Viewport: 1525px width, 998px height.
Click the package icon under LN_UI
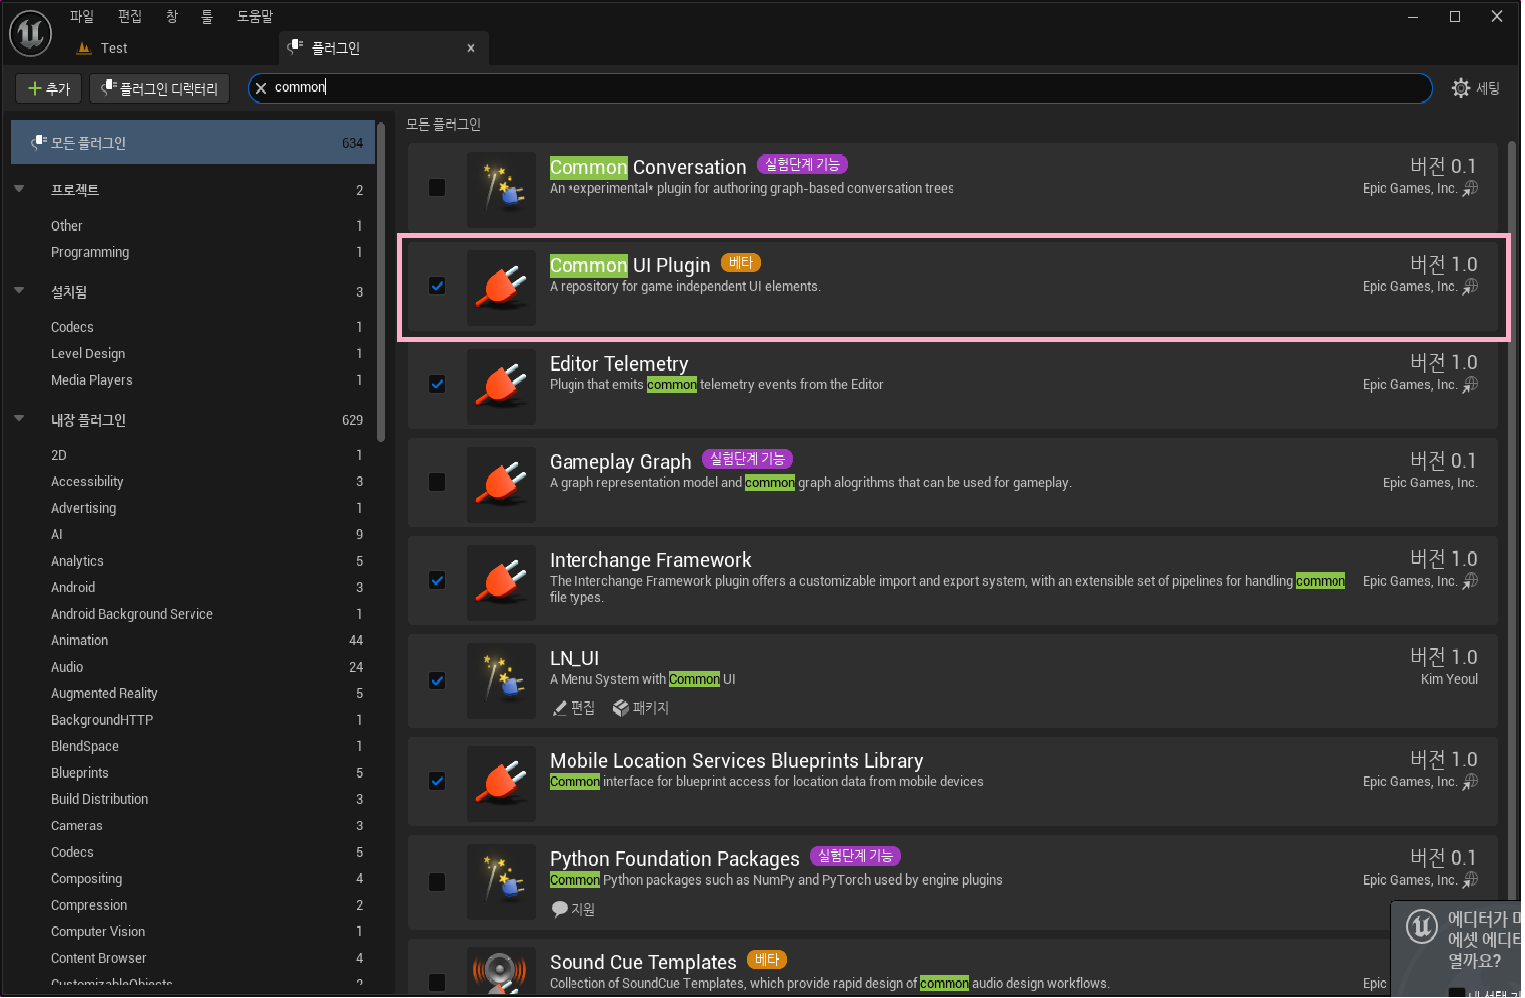click(621, 708)
